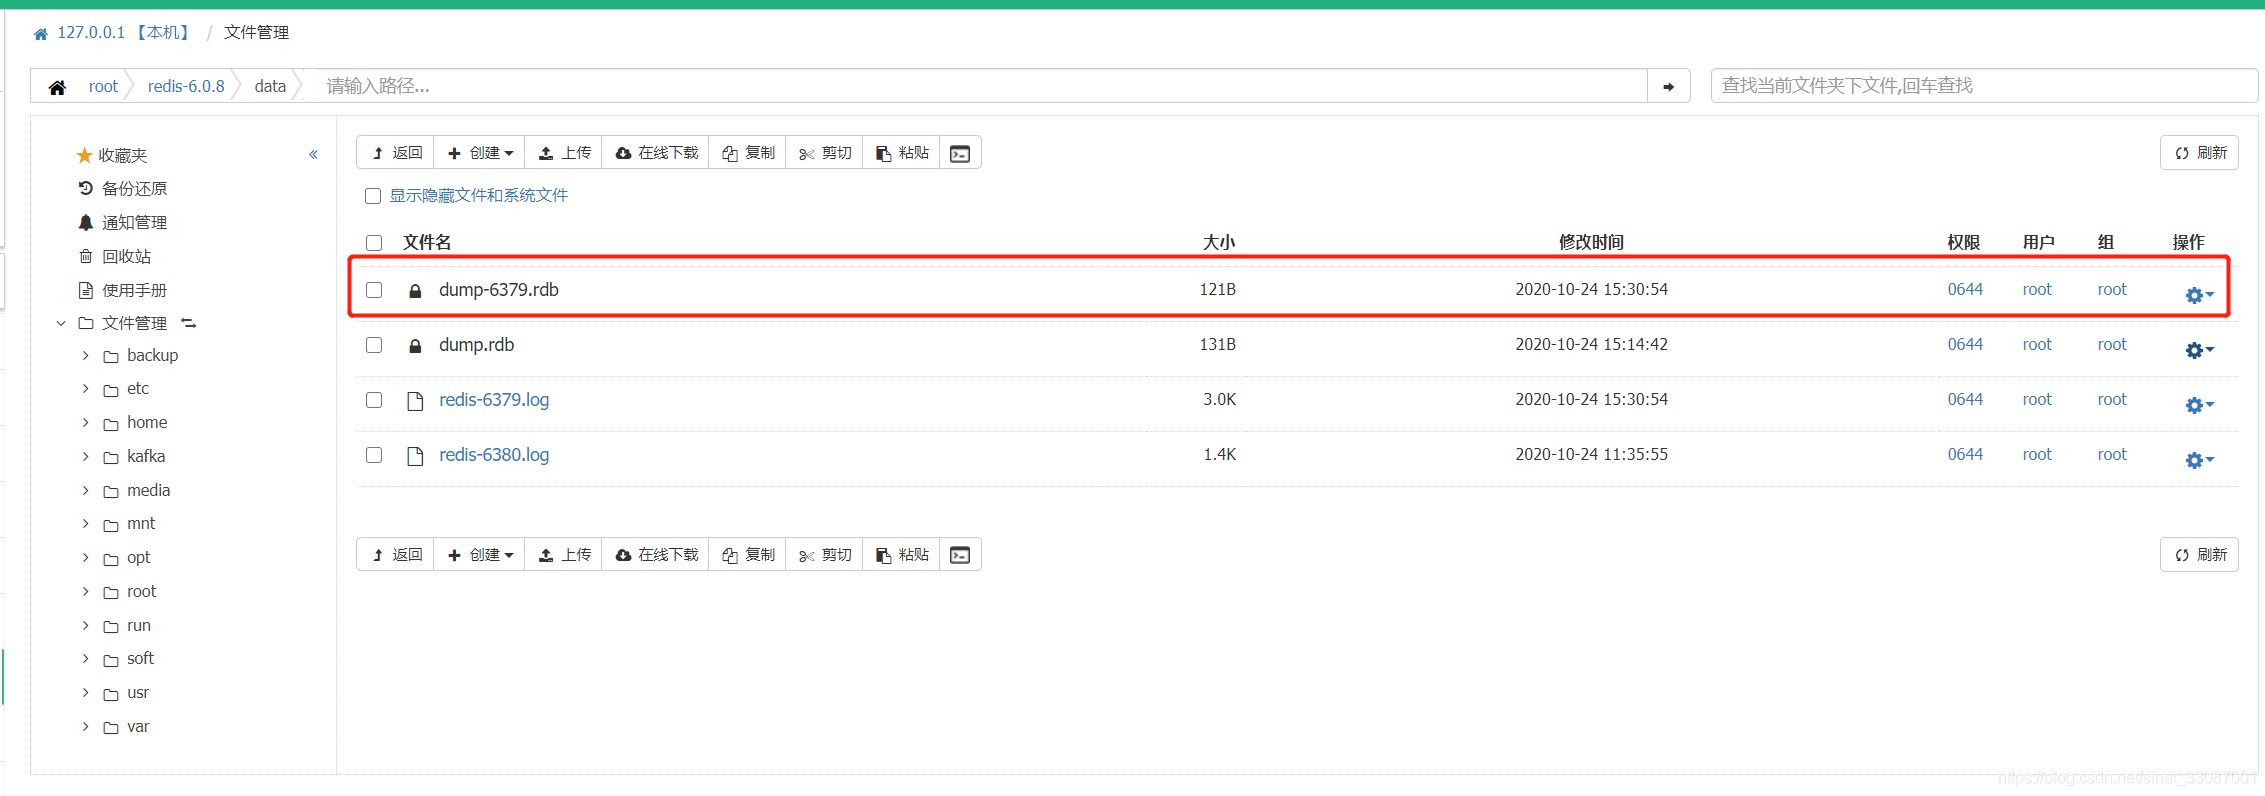Screen dimensions: 2265x796
Task: Open 备份还原 in sidebar
Action: (x=122, y=188)
